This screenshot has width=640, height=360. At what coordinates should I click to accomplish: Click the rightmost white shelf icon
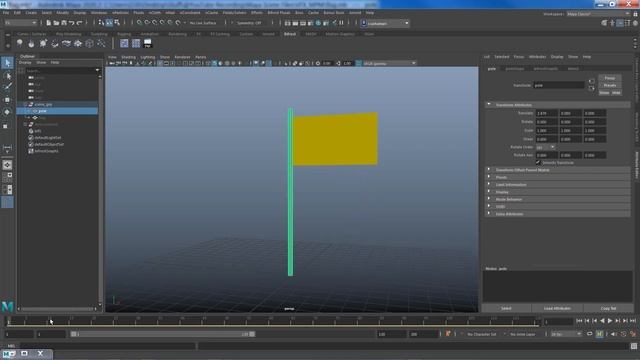tap(147, 43)
